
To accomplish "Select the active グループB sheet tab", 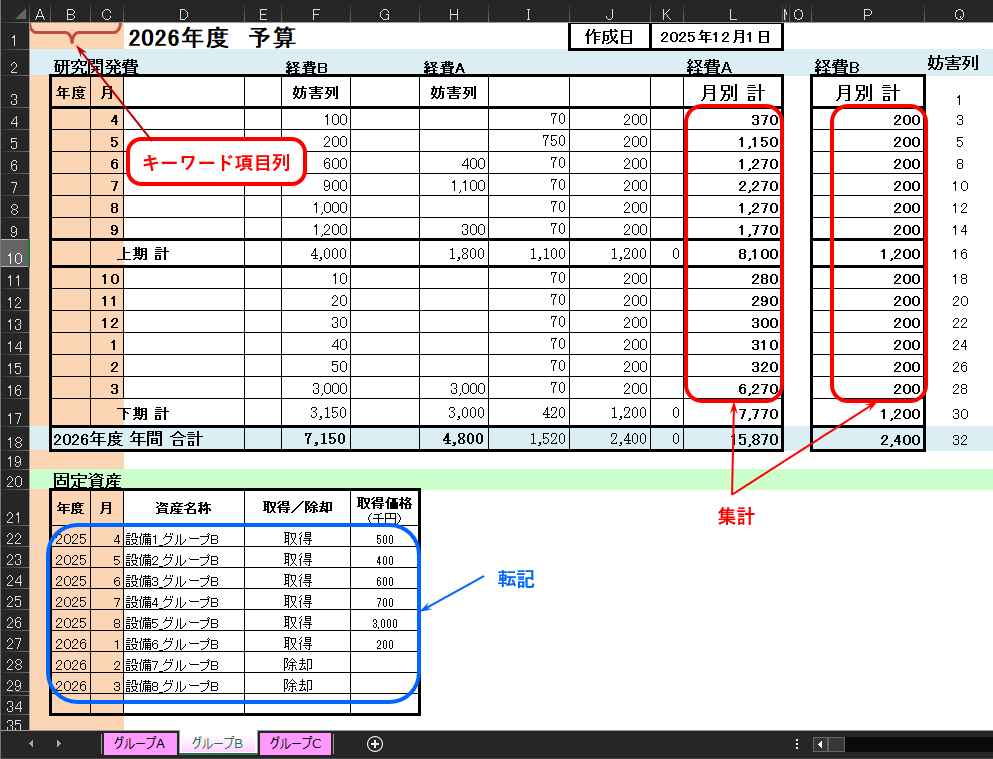I will 217,743.
